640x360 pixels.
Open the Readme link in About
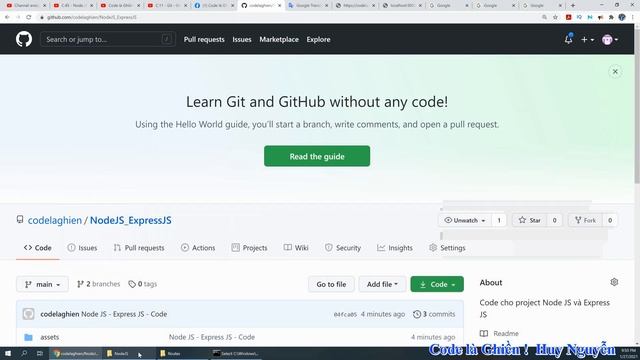(x=499, y=333)
